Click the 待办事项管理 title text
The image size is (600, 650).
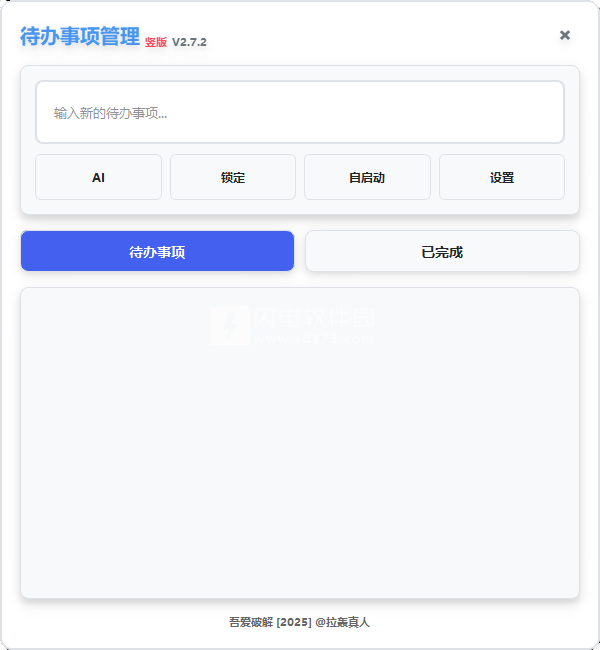(80, 36)
